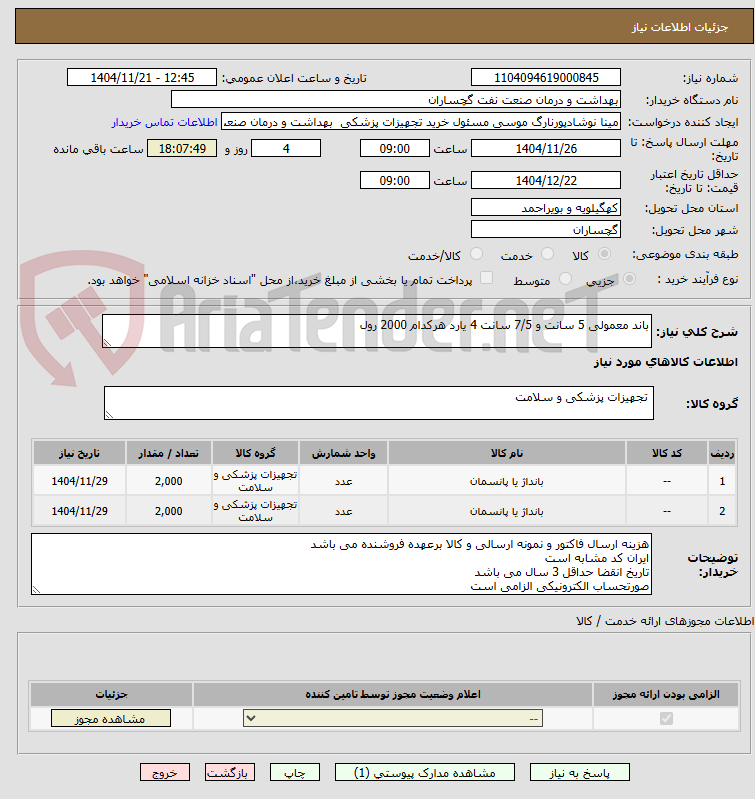
Task: Choose the متوسط purchase type radio
Action: coord(565,279)
